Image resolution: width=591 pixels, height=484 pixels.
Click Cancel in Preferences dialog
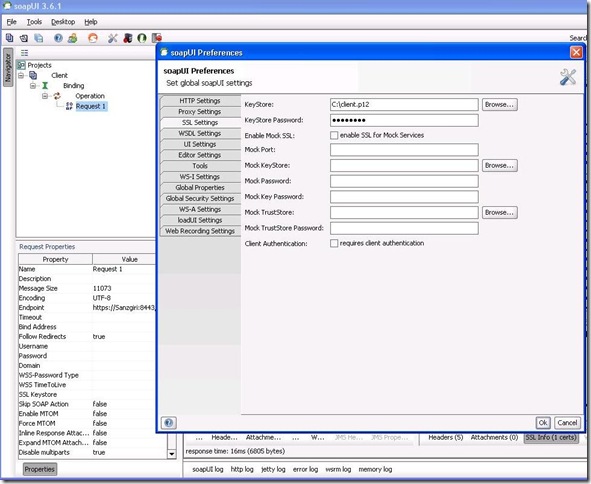567,423
